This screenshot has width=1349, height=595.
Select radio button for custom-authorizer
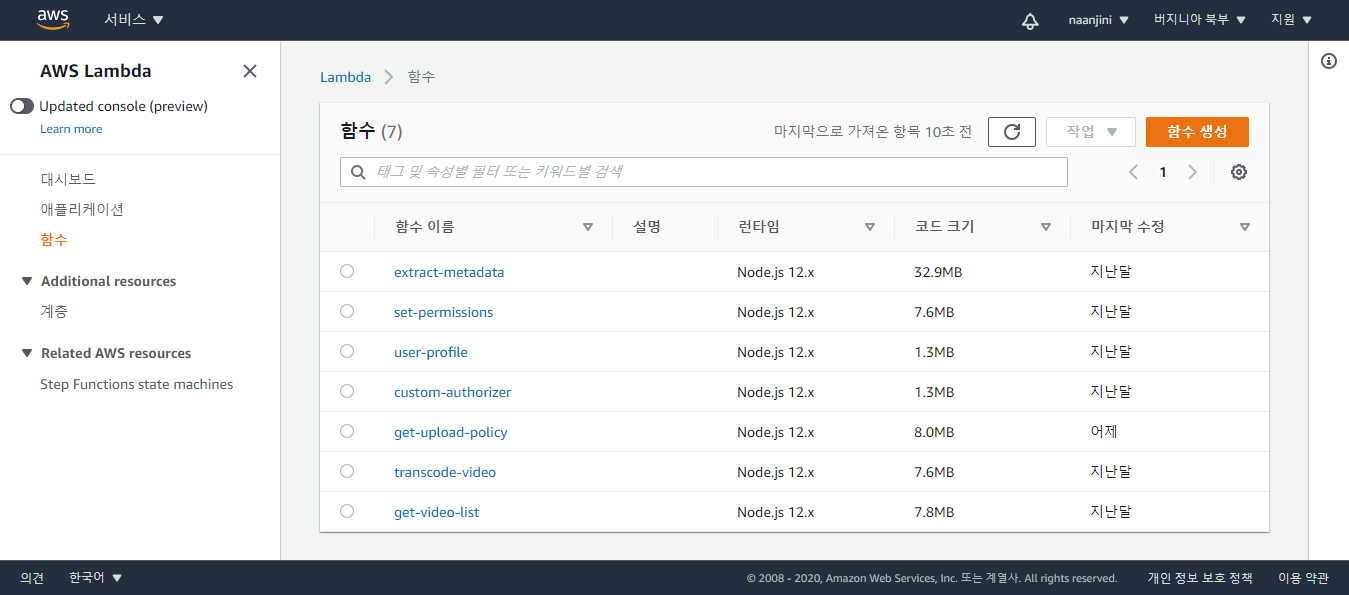(x=347, y=391)
